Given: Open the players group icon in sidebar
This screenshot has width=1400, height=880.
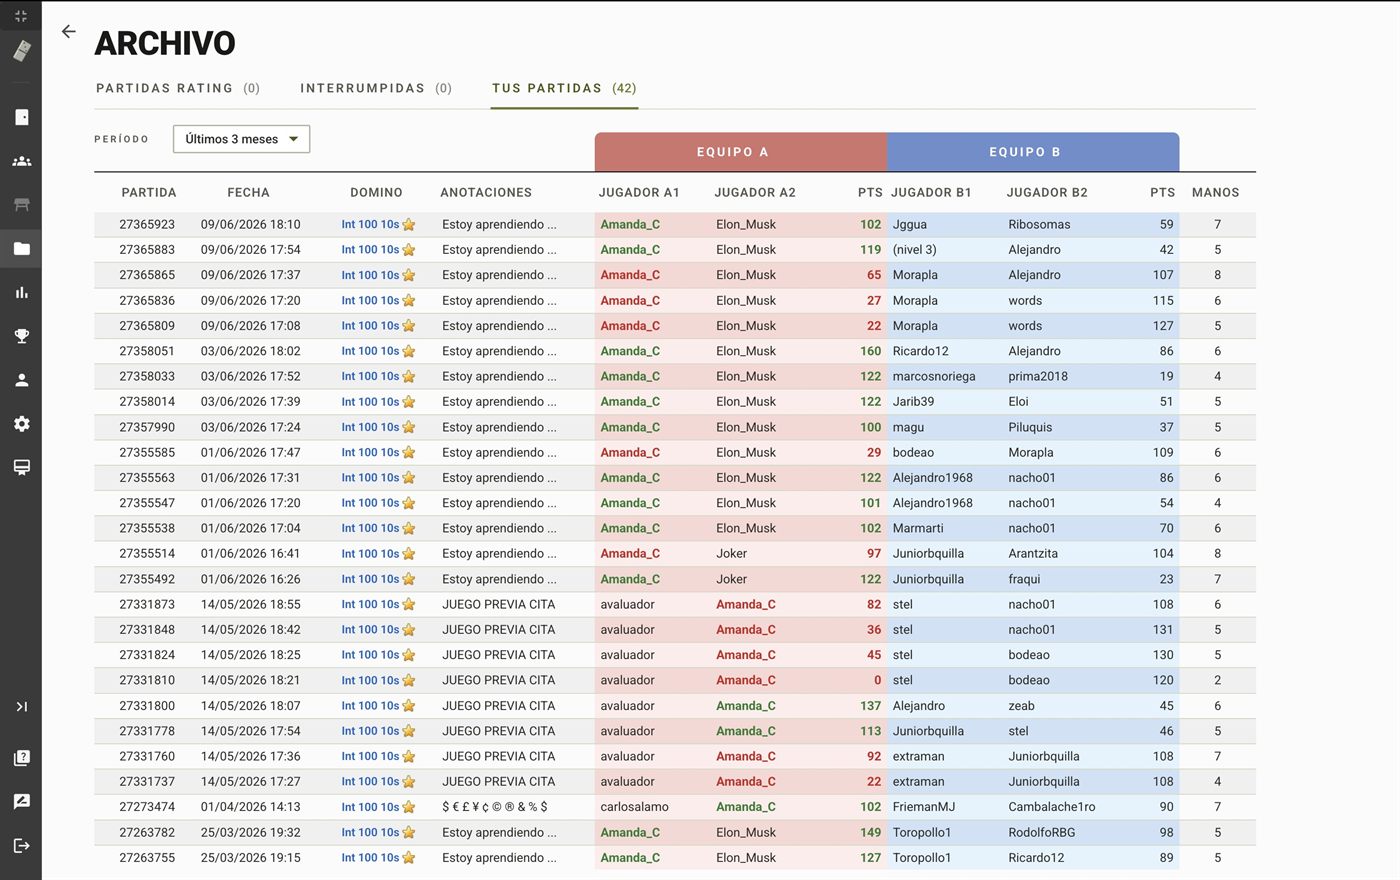Looking at the screenshot, I should pos(21,161).
